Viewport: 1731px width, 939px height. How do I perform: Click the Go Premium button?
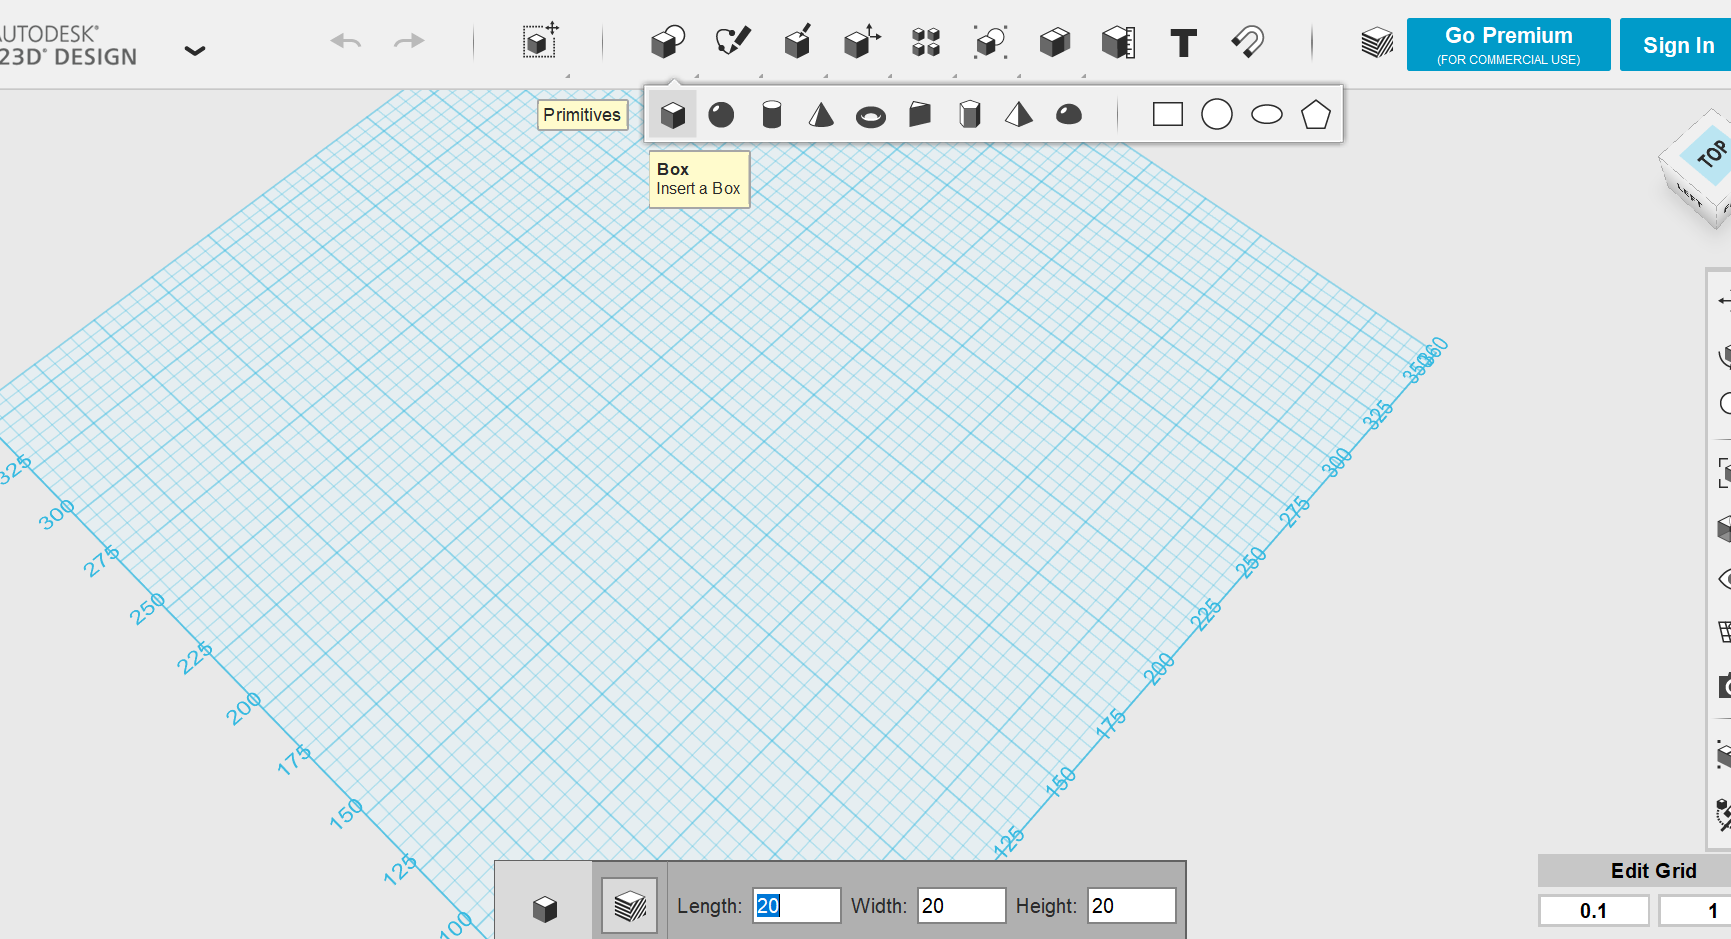[x=1508, y=44]
